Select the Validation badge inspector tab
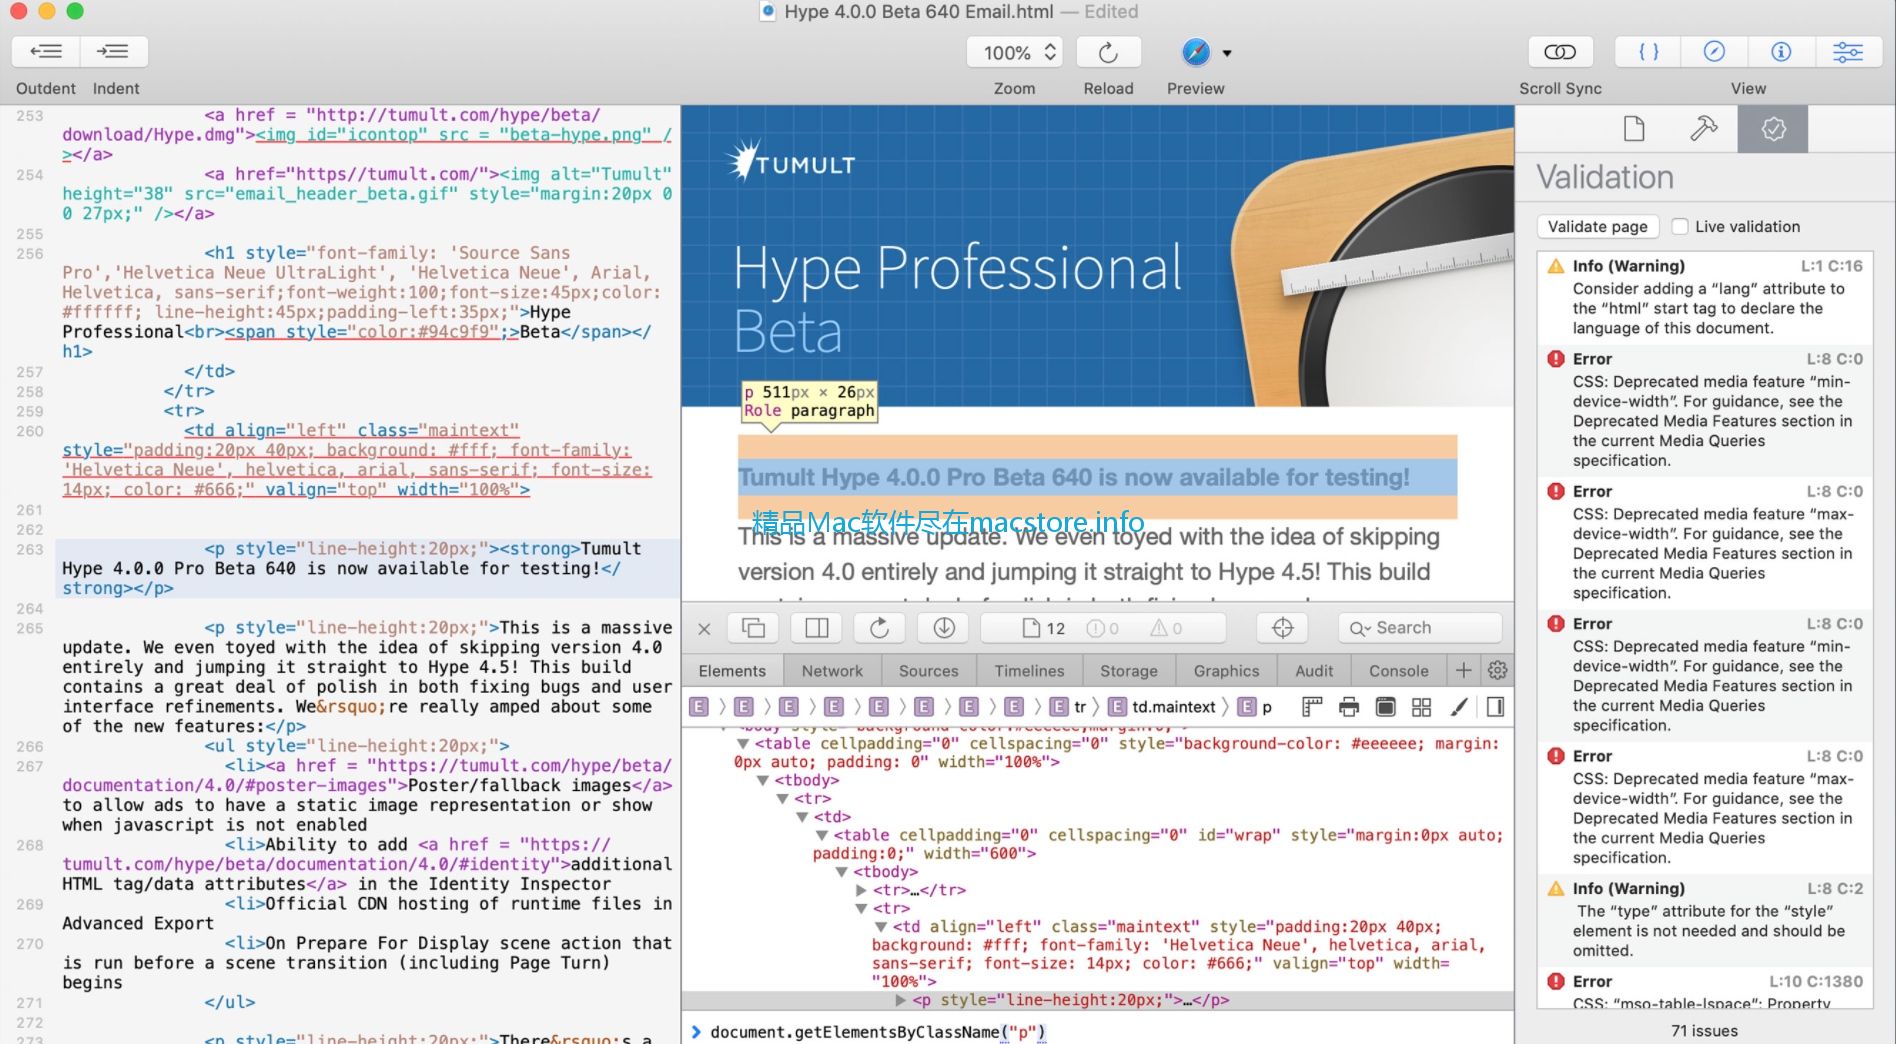 pos(1773,129)
